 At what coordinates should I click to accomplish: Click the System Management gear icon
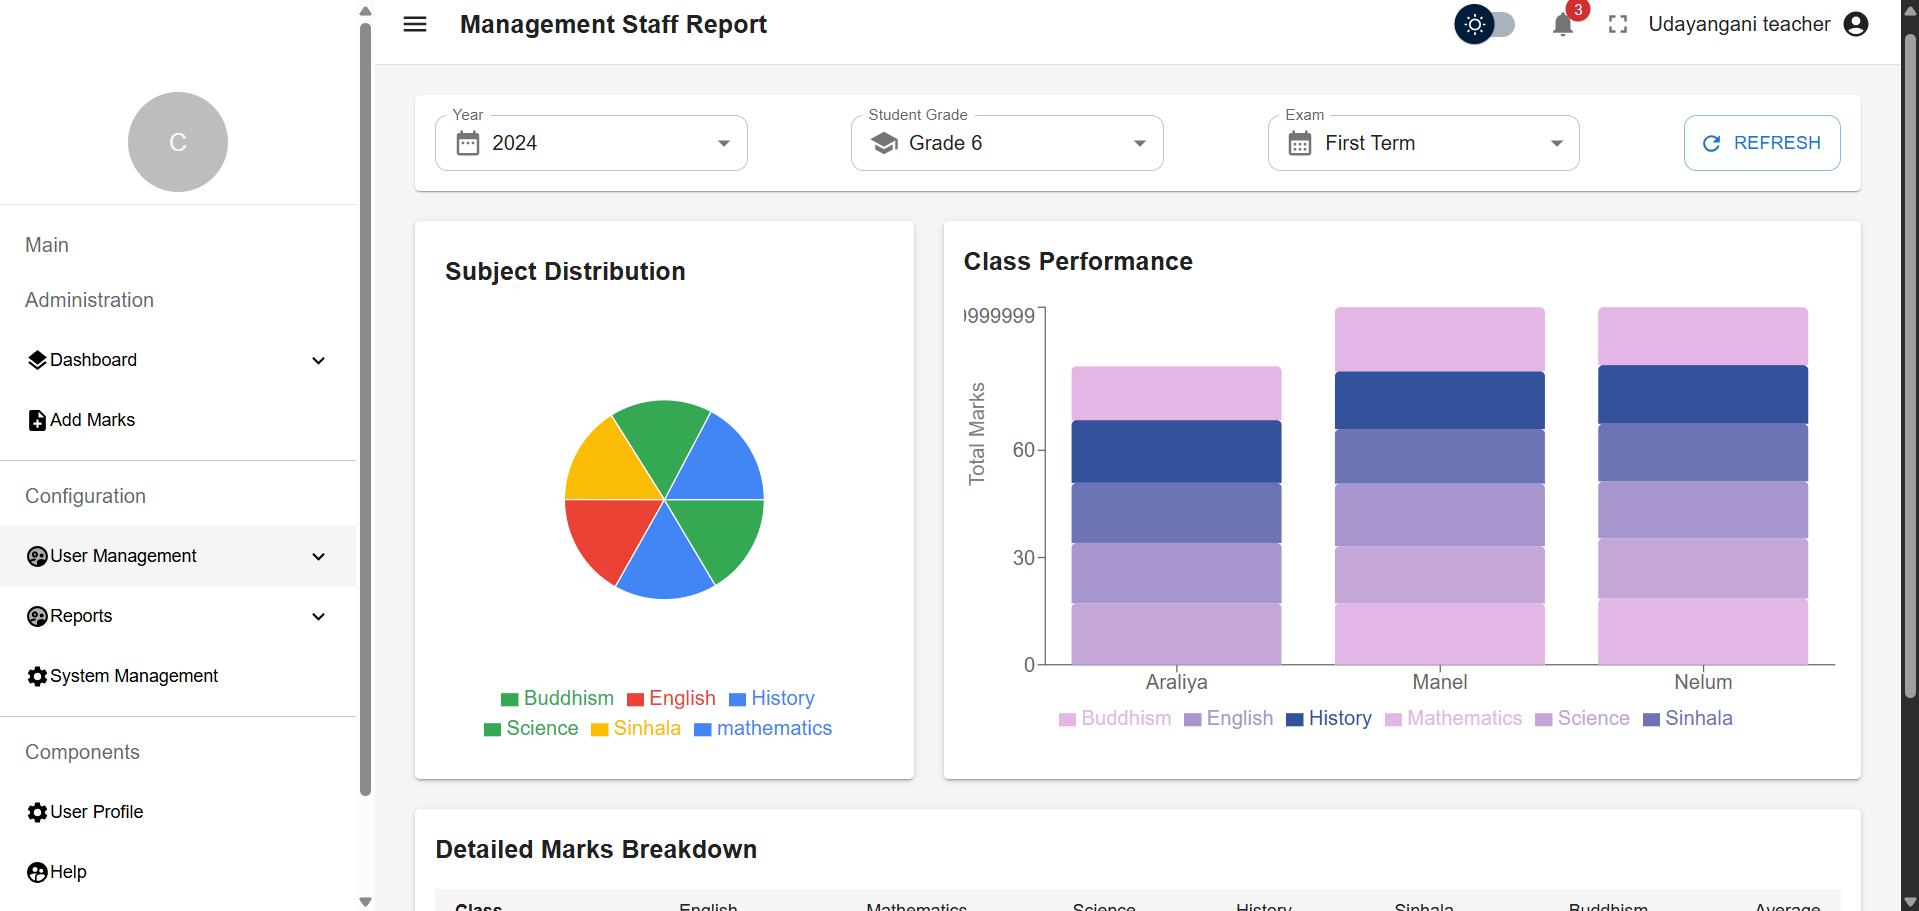37,677
